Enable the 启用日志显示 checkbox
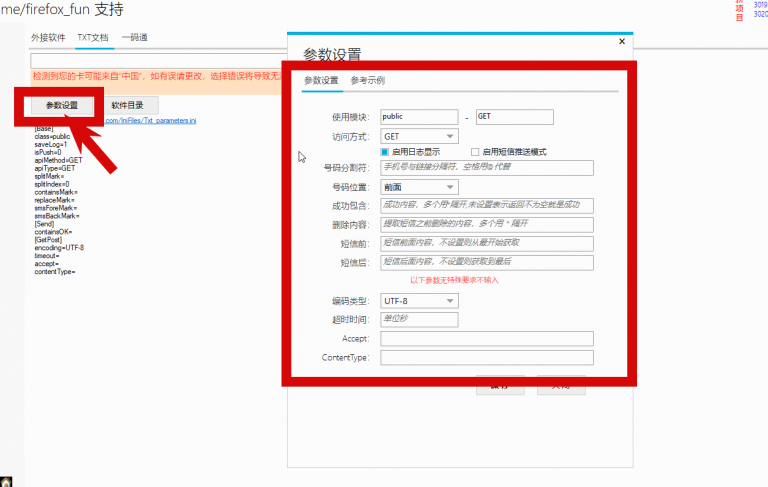This screenshot has width=768, height=487. coord(384,152)
